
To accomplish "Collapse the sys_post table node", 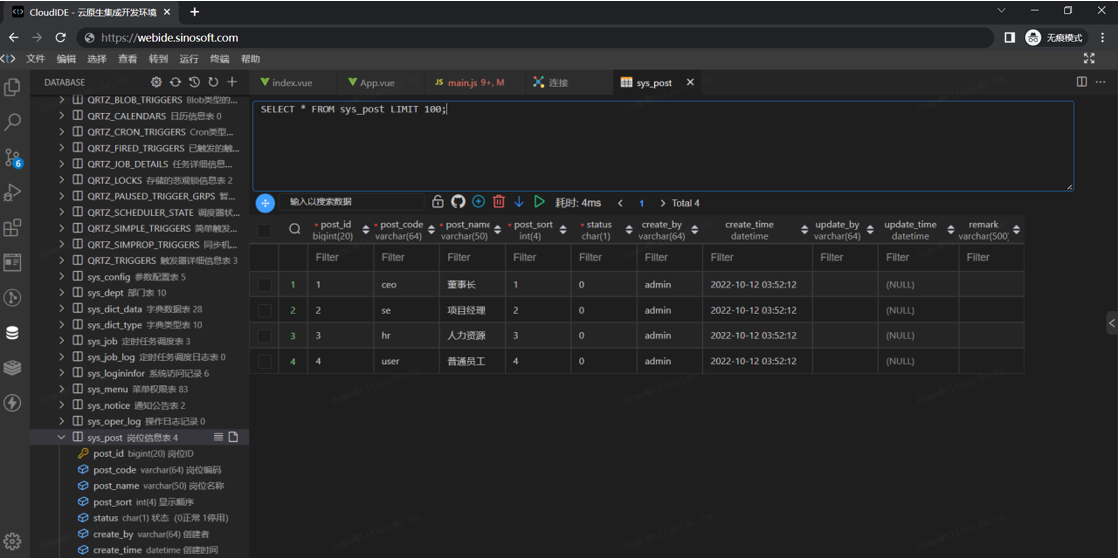I will [x=62, y=437].
